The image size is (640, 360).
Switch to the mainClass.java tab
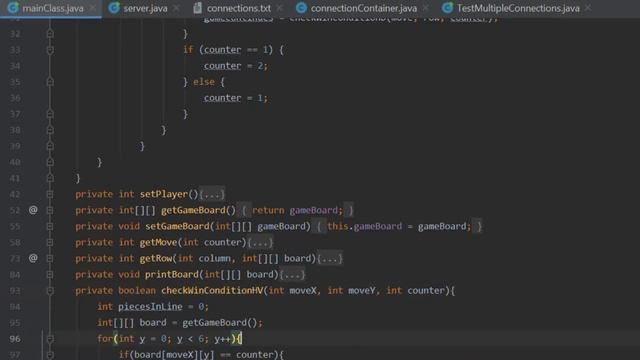pyautogui.click(x=51, y=8)
